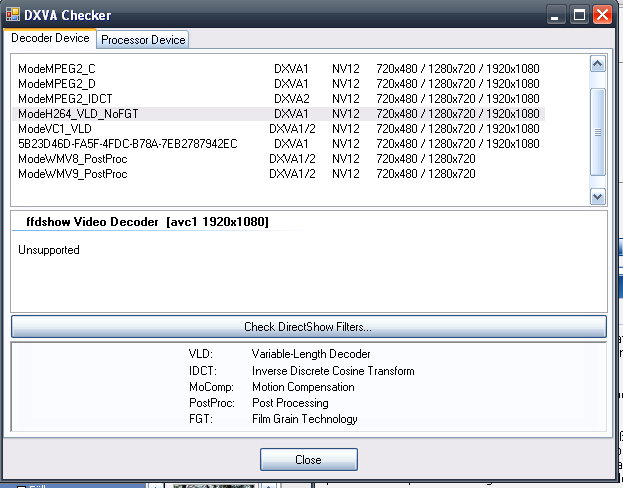Select the ModeVC1_VLD row
Image resolution: width=623 pixels, height=488 pixels.
point(279,129)
